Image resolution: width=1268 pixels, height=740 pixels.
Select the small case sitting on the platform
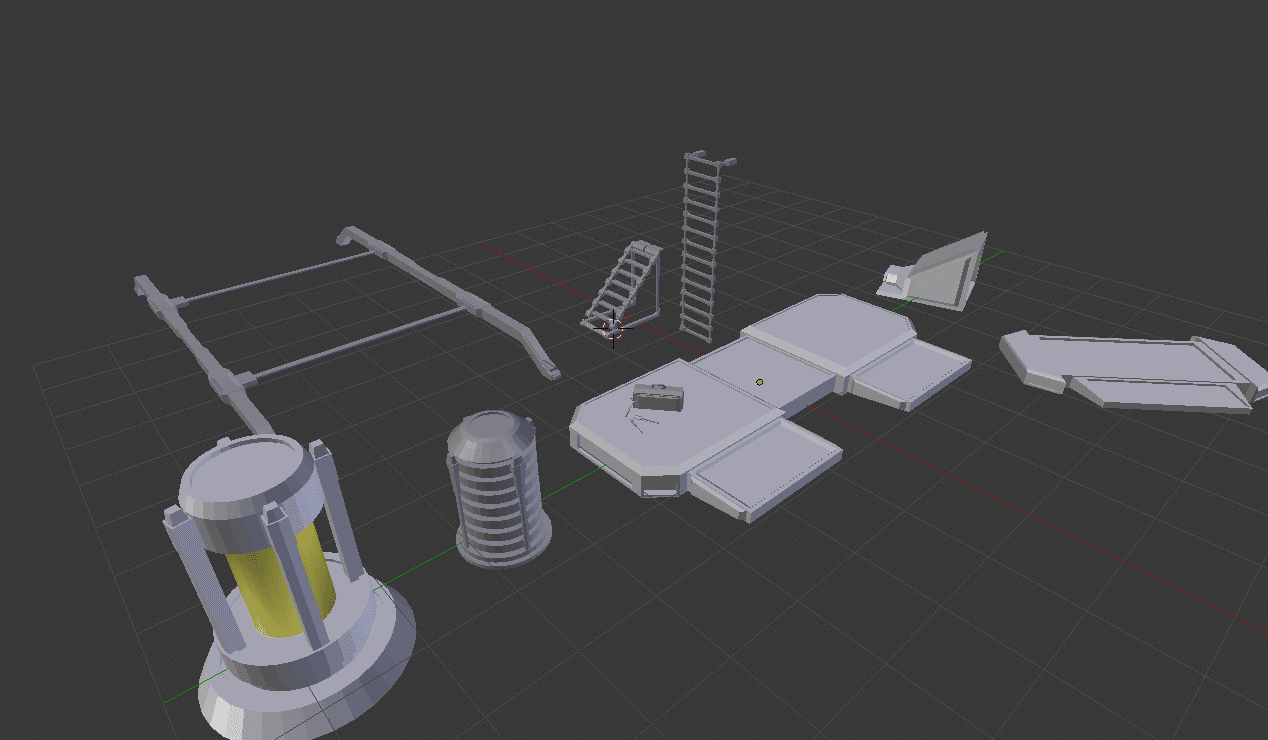(658, 398)
